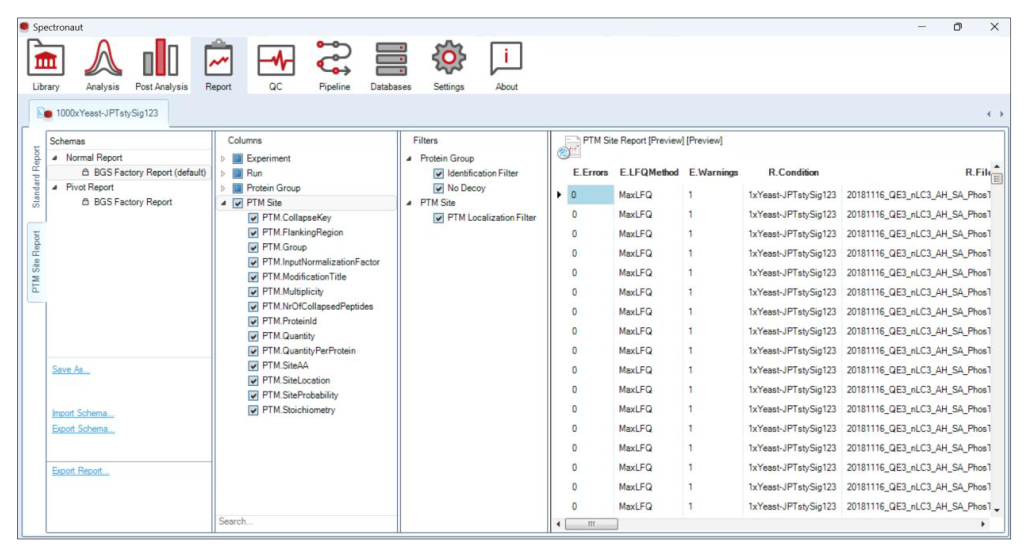Open the Library perspective
The width and height of the screenshot is (1029, 557).
(x=45, y=65)
